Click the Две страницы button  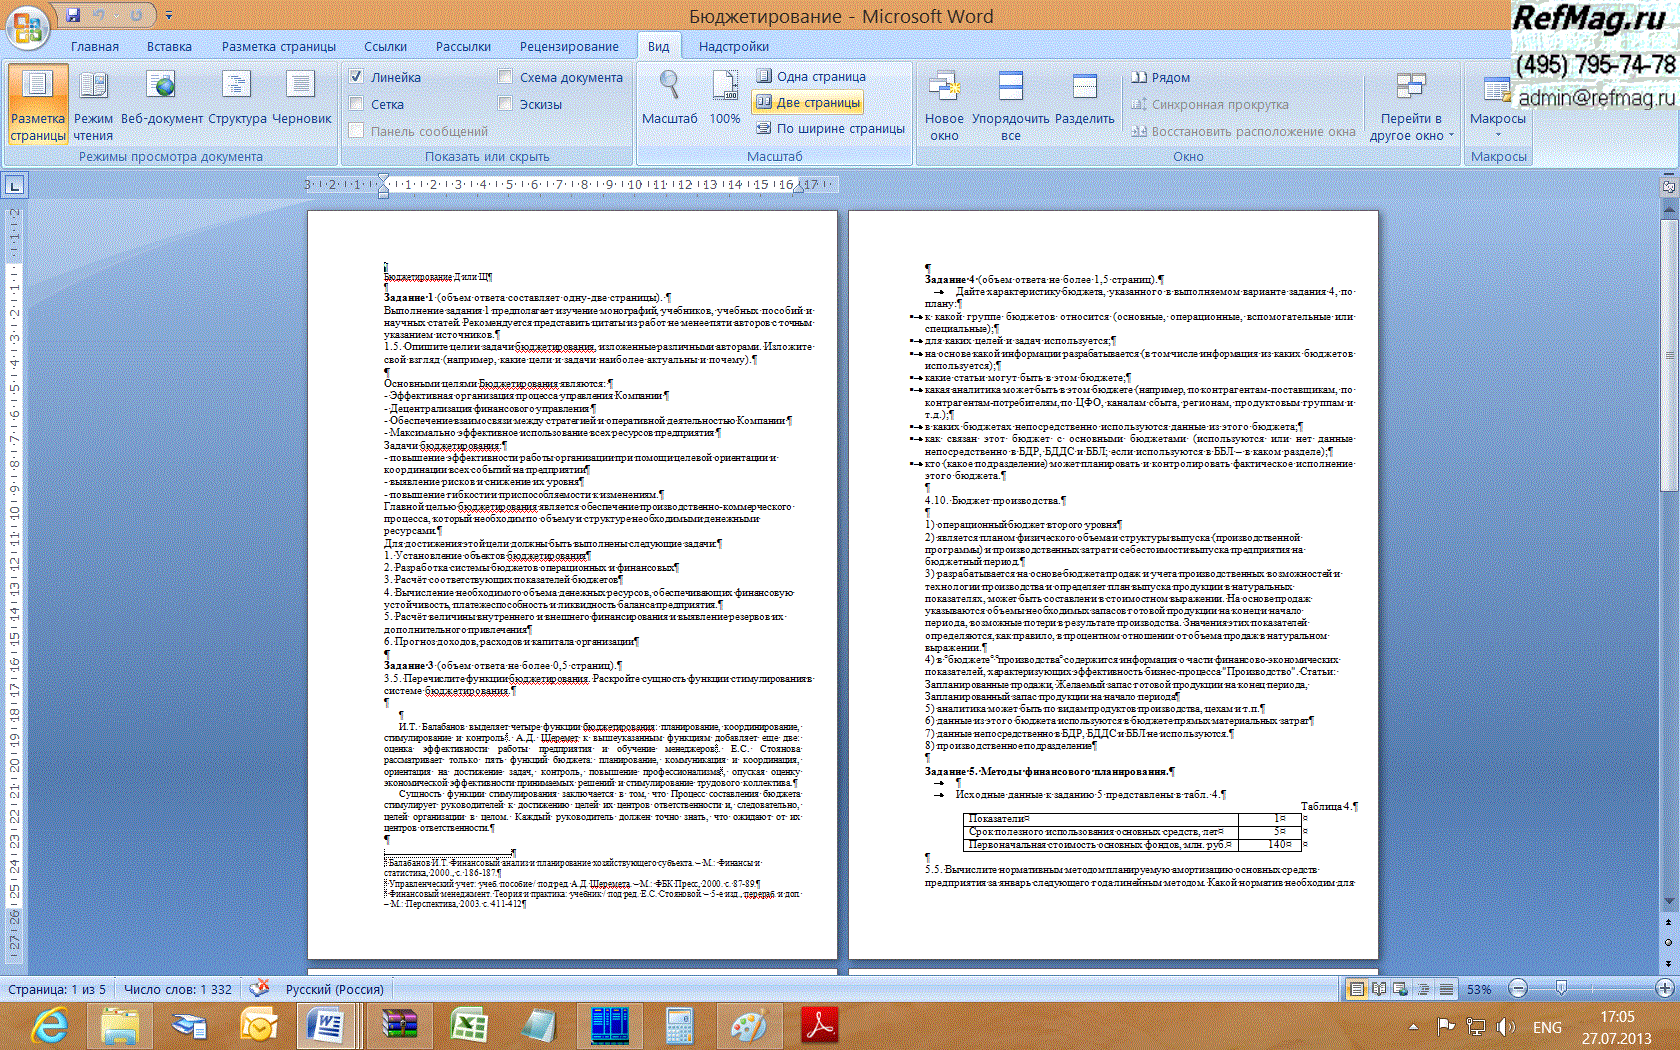pyautogui.click(x=808, y=102)
